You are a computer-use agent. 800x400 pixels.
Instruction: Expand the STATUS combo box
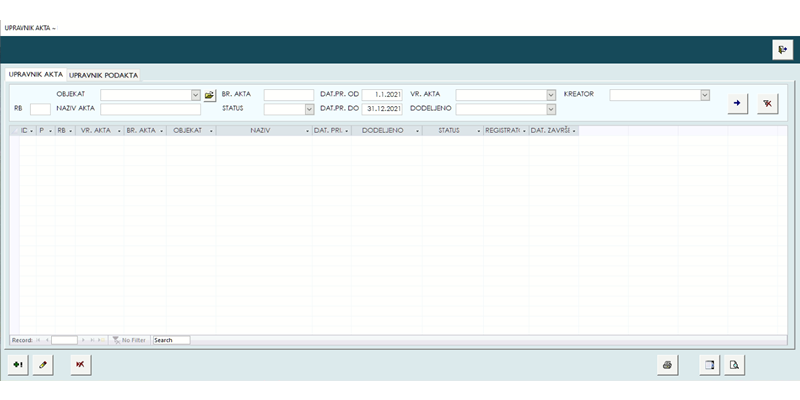pos(309,109)
